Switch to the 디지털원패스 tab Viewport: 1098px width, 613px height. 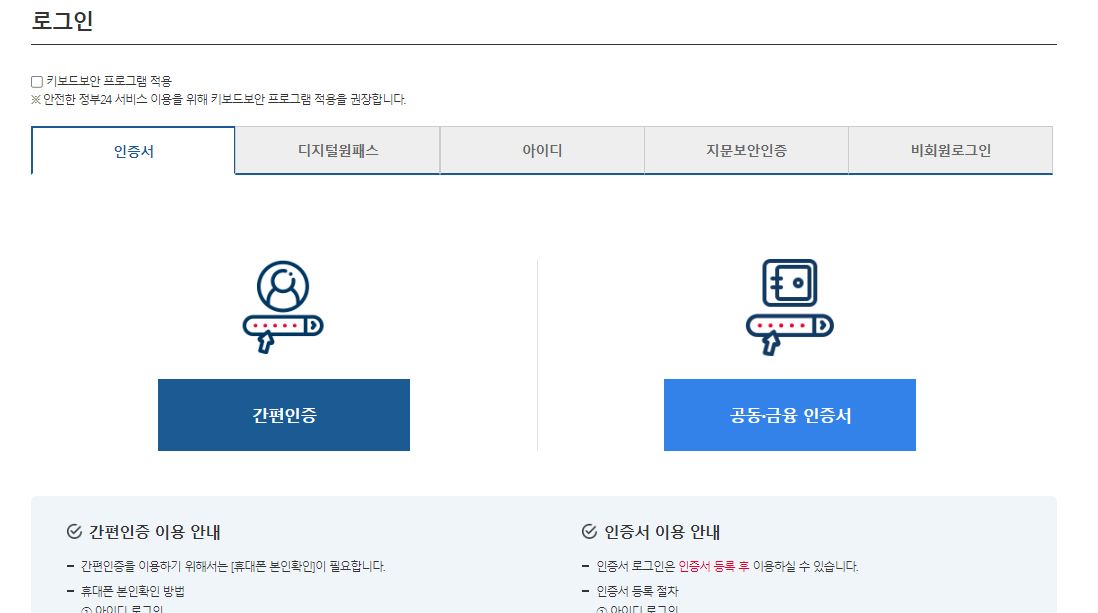click(x=337, y=149)
